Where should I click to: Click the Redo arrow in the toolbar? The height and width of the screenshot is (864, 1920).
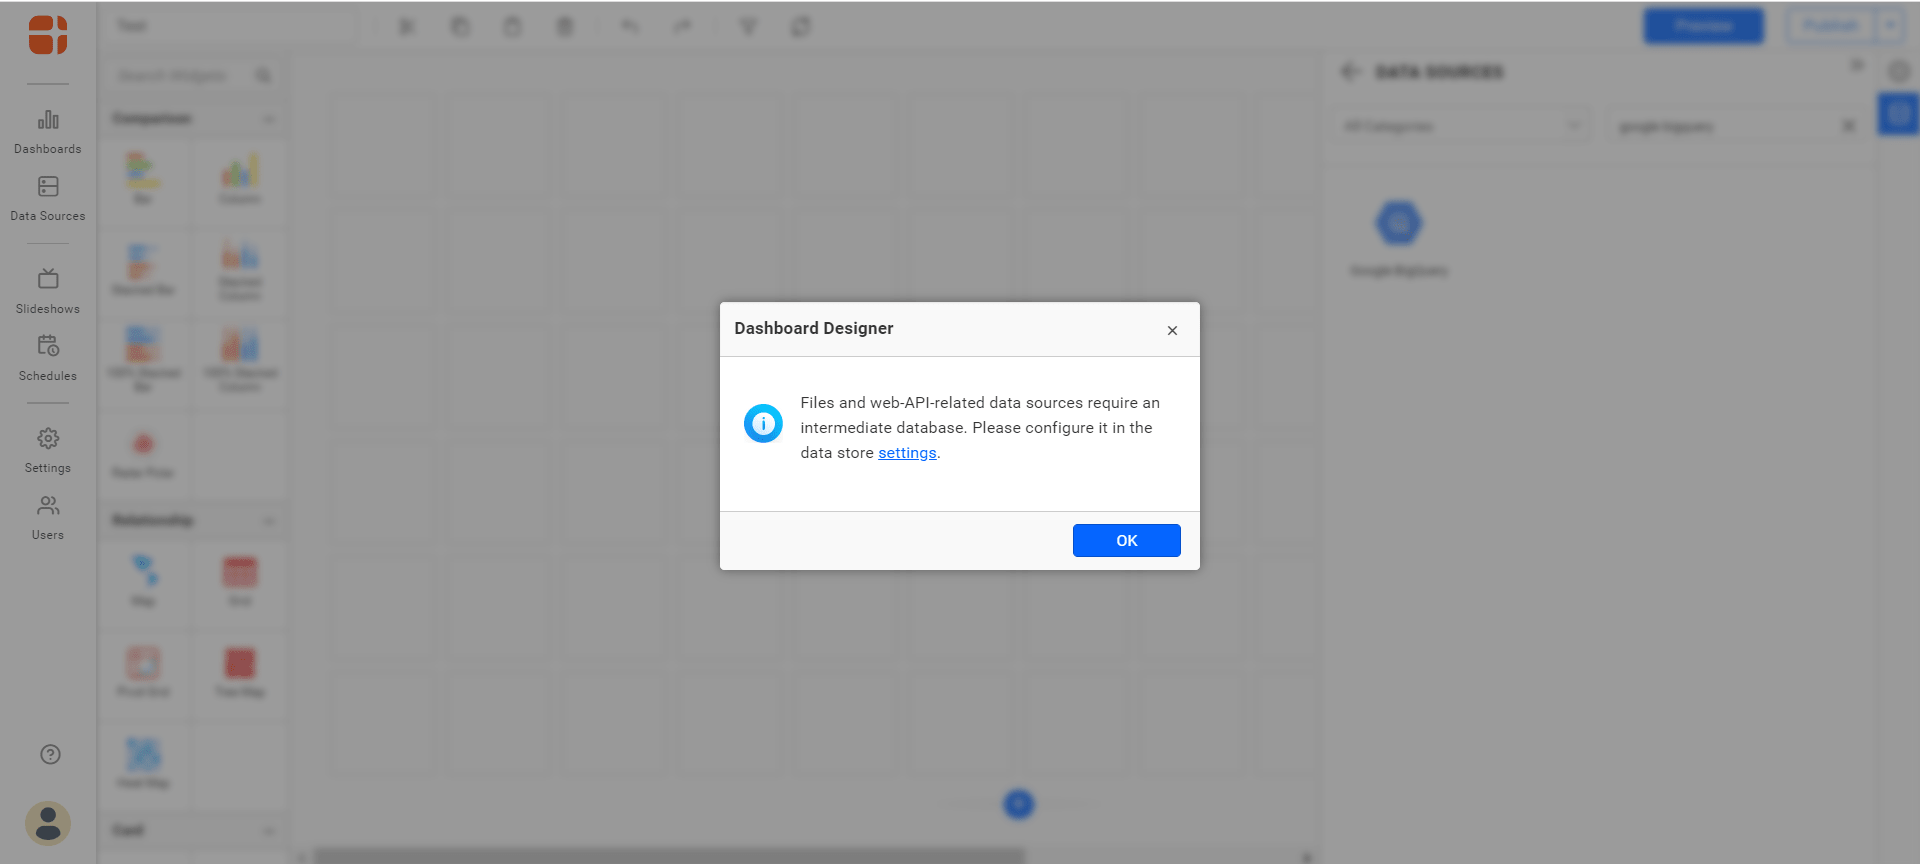tap(682, 27)
